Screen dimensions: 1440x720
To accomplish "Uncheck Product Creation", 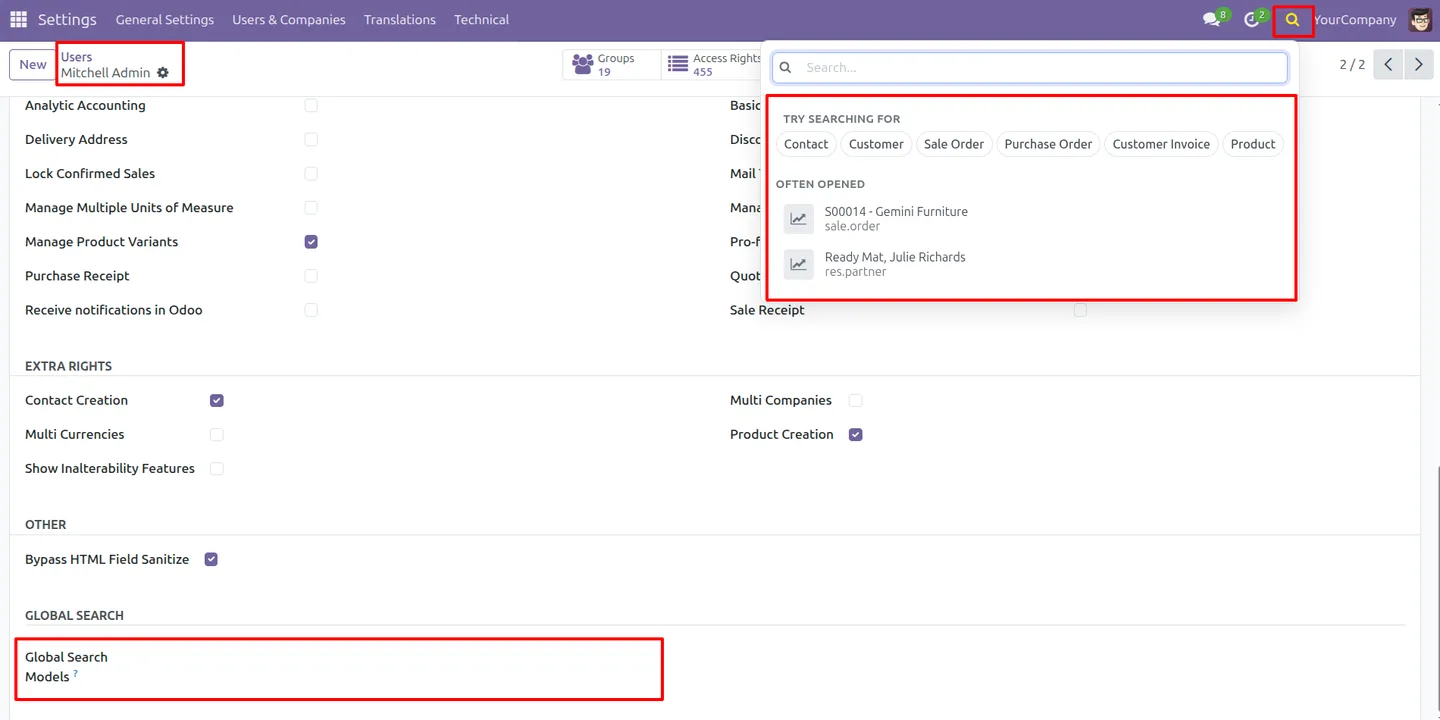I will (x=855, y=434).
